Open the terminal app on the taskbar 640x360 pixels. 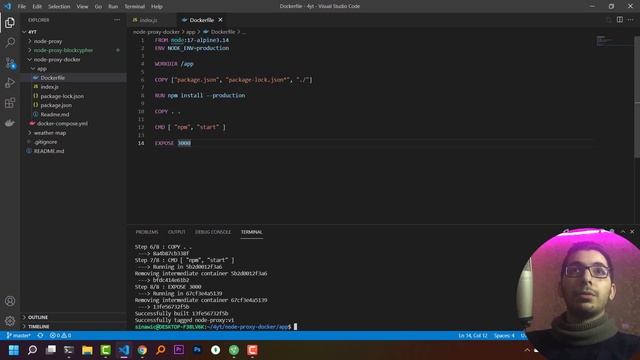point(69,350)
